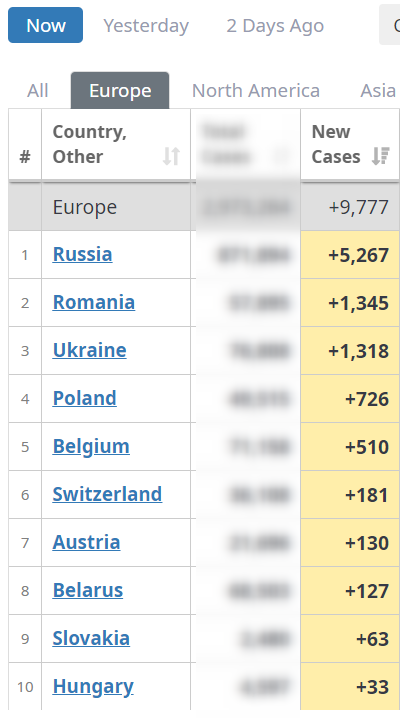Viewport: 400px width, 723px height.
Task: Open the Hungary link
Action: pyautogui.click(x=93, y=687)
